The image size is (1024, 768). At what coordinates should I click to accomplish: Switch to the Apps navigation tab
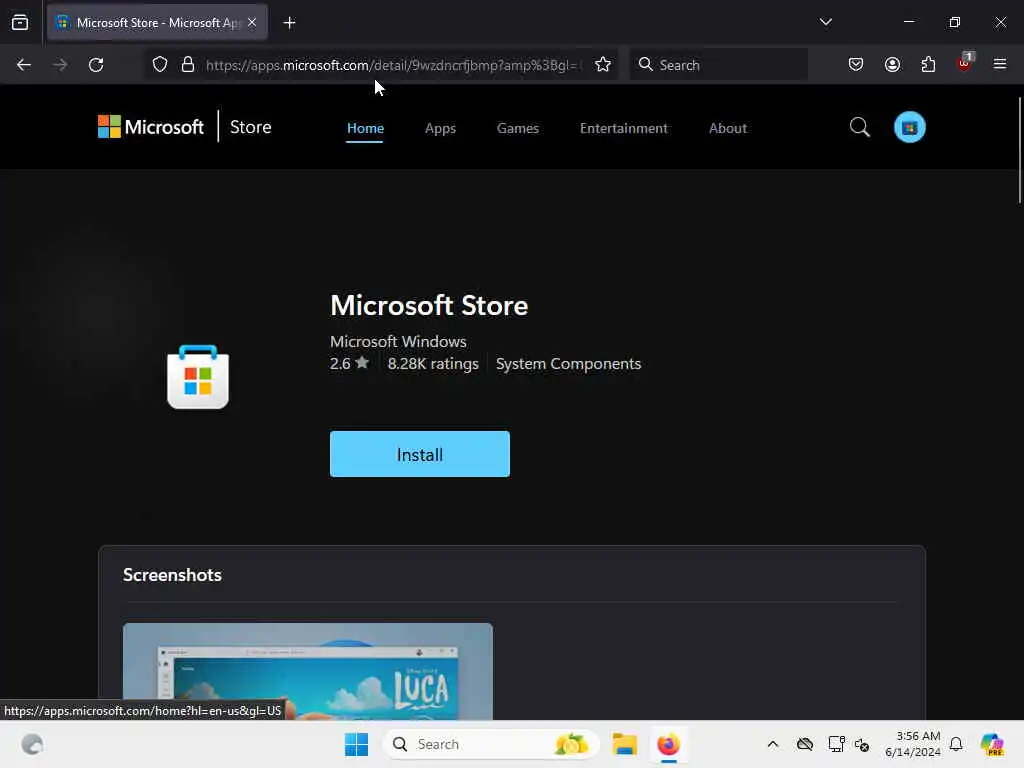[x=440, y=128]
